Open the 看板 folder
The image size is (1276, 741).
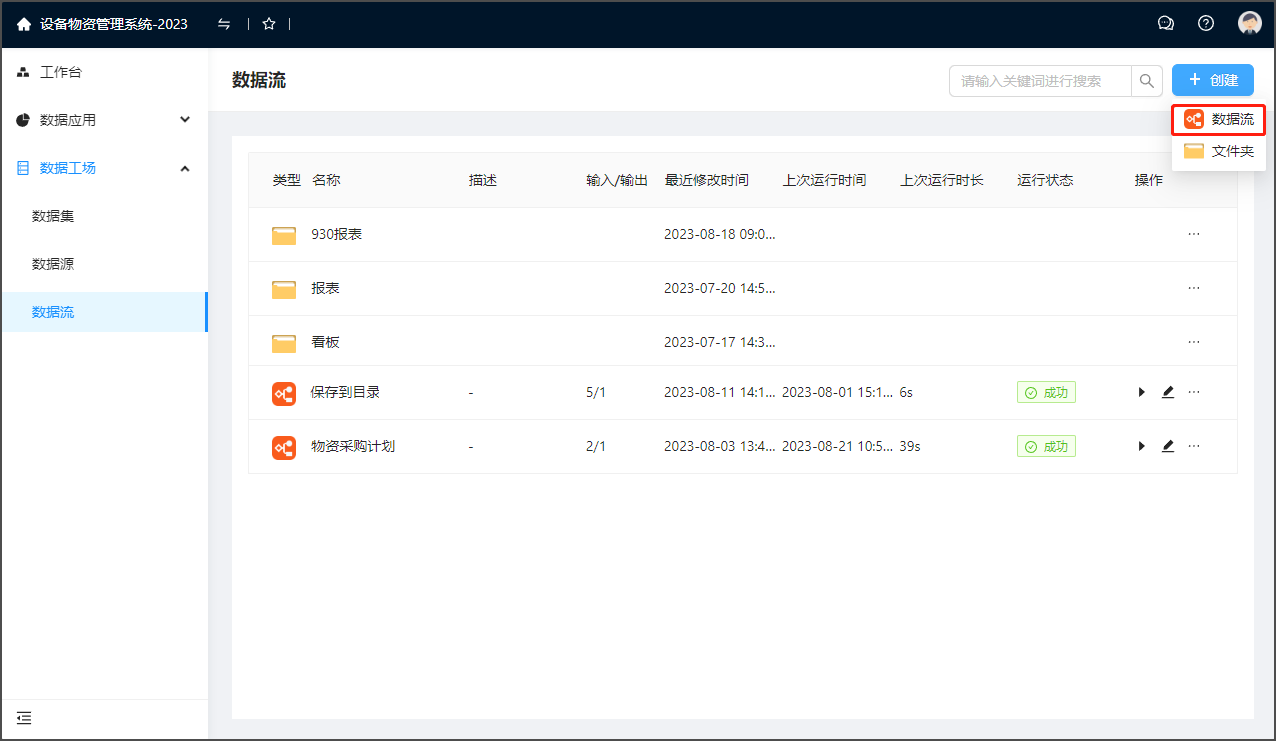325,342
